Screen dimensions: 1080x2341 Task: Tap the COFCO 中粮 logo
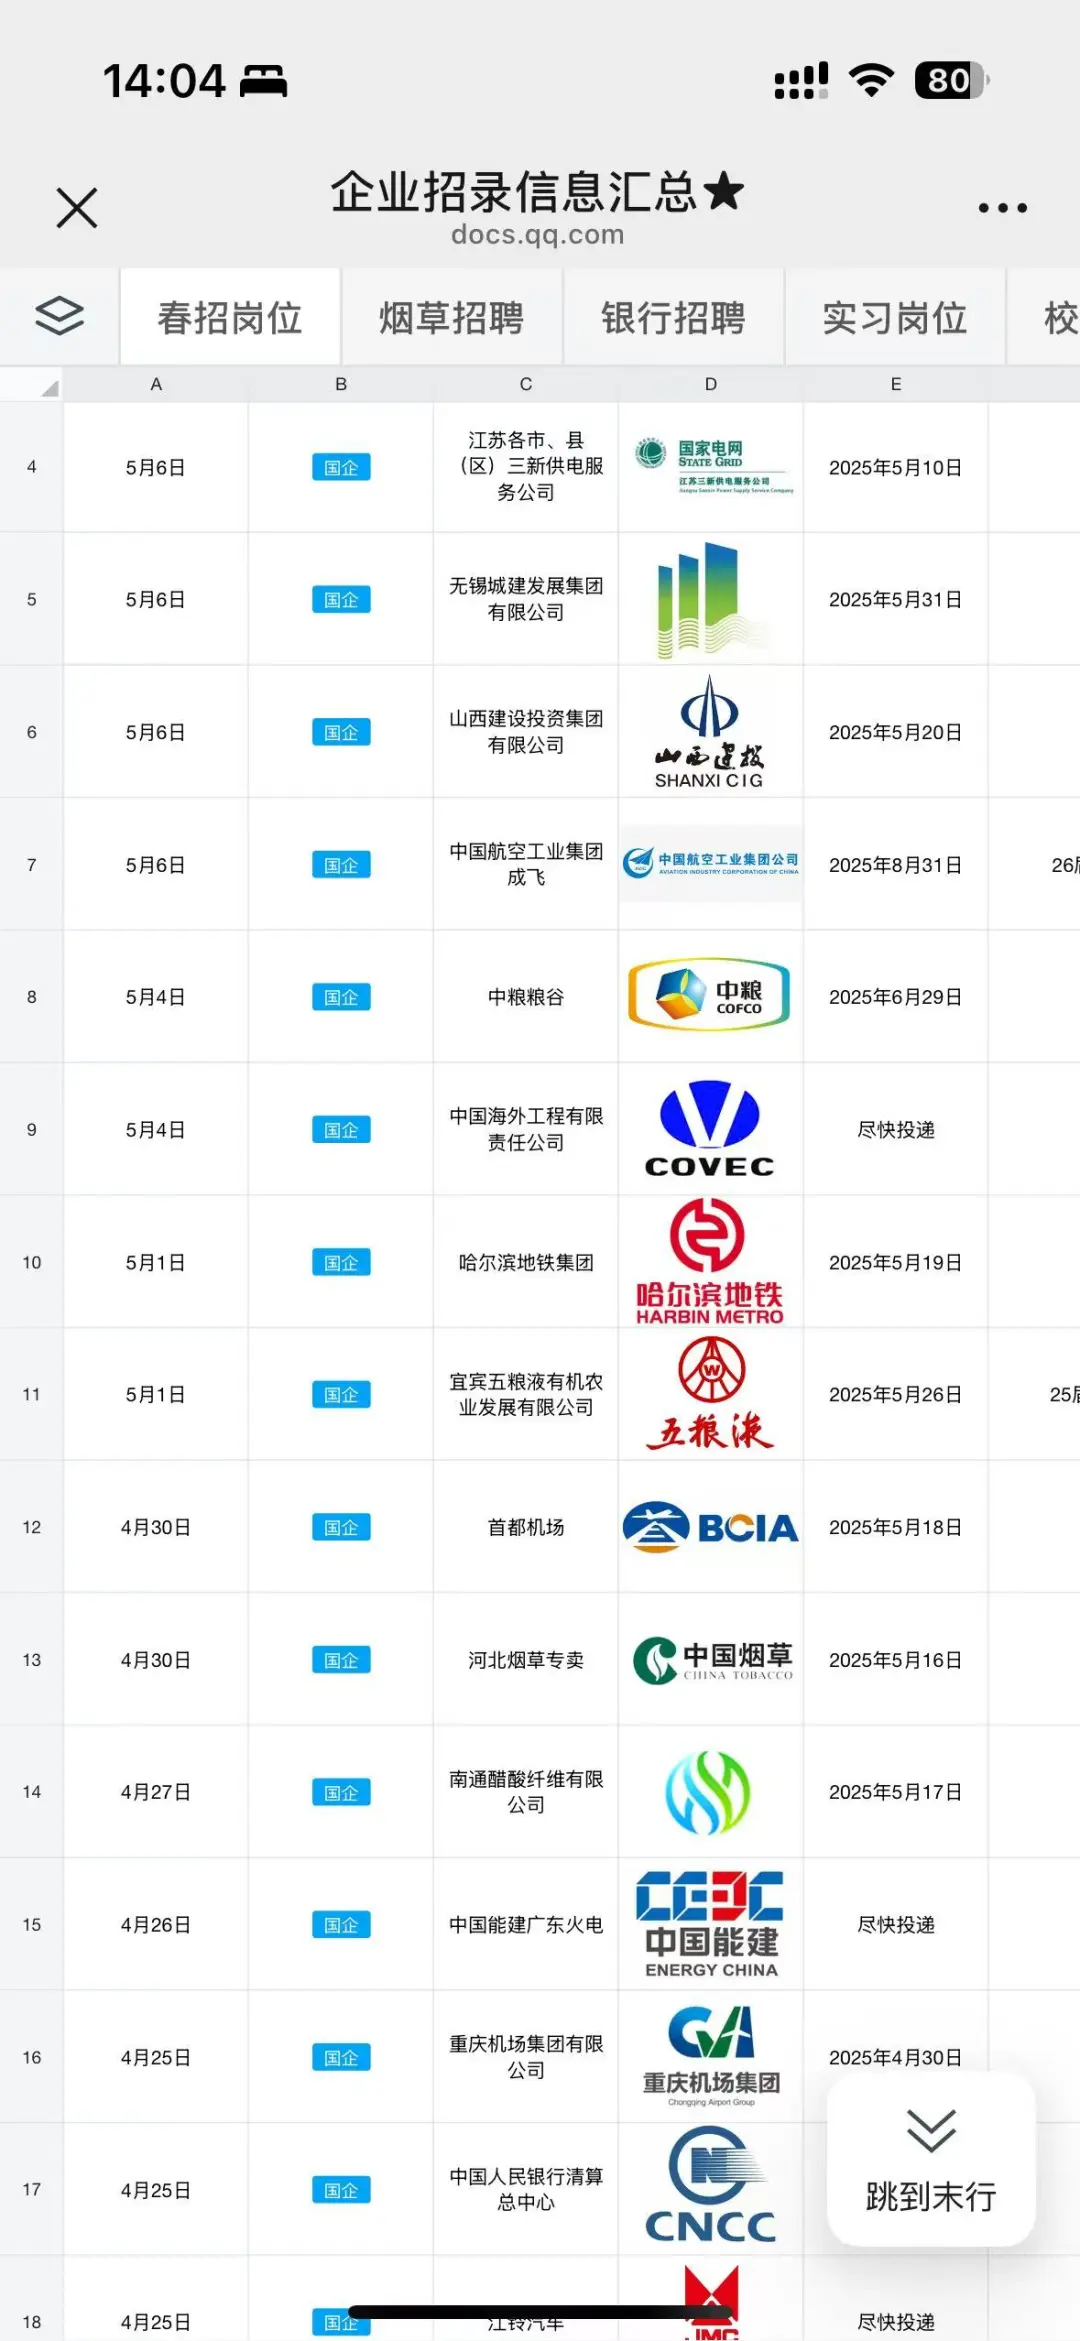pos(710,995)
